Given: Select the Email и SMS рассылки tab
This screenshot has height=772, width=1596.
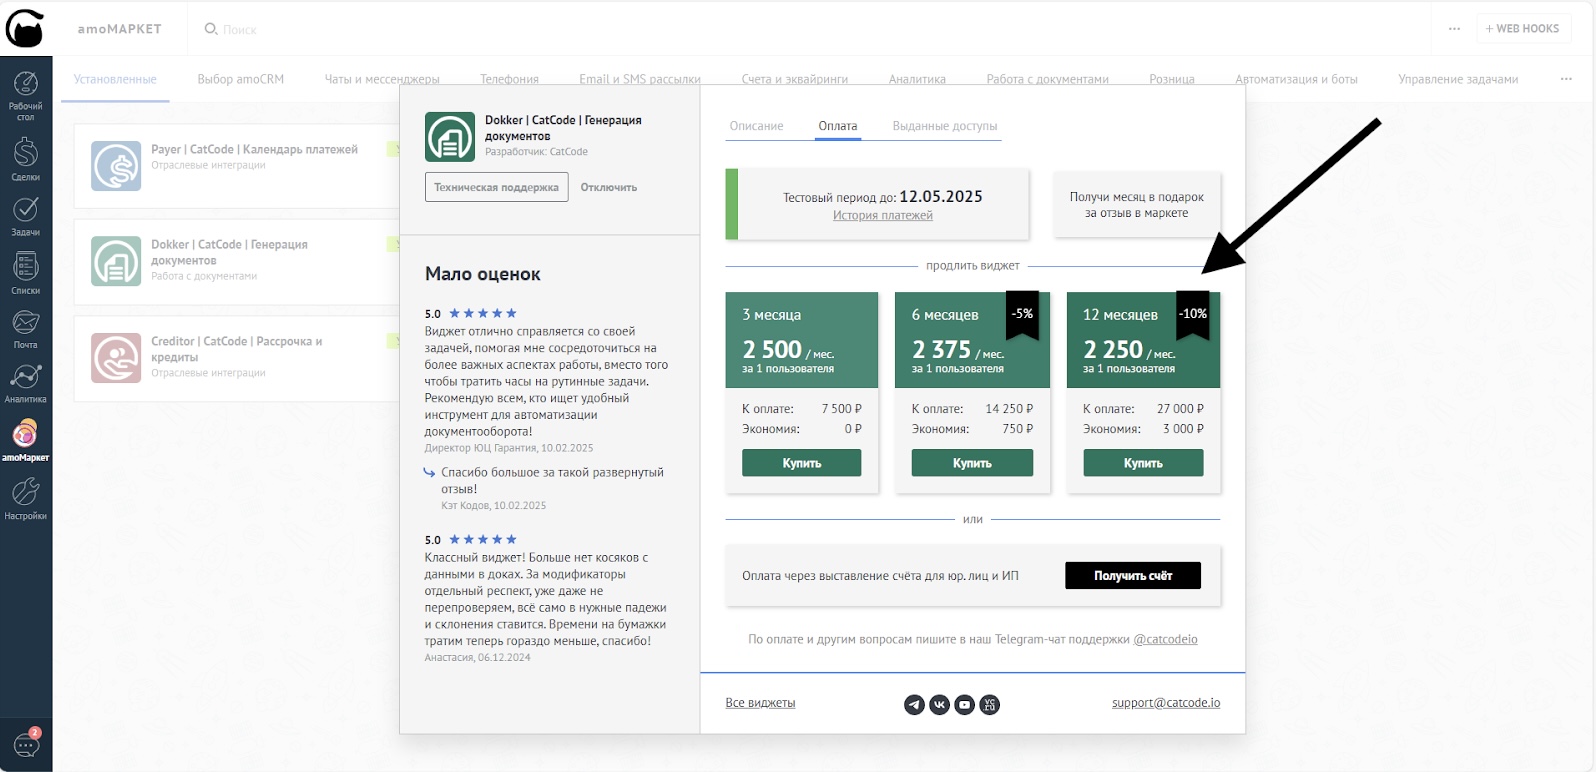Looking at the screenshot, I should (640, 79).
